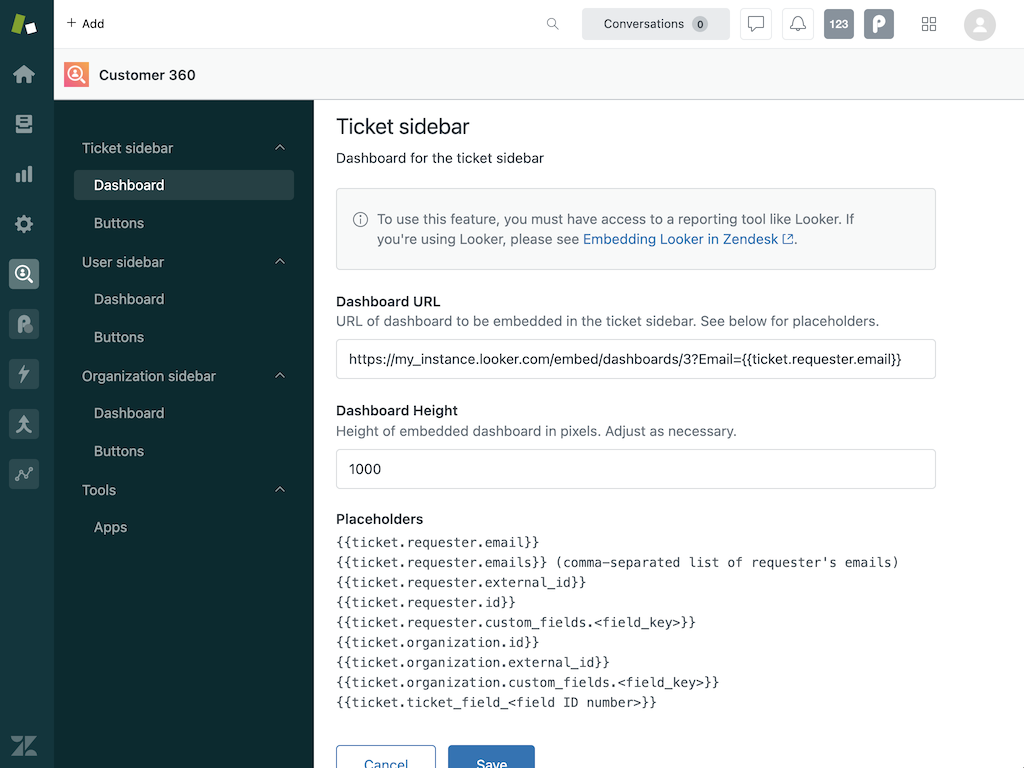Collapse the User sidebar section
The width and height of the screenshot is (1024, 768).
coord(280,262)
